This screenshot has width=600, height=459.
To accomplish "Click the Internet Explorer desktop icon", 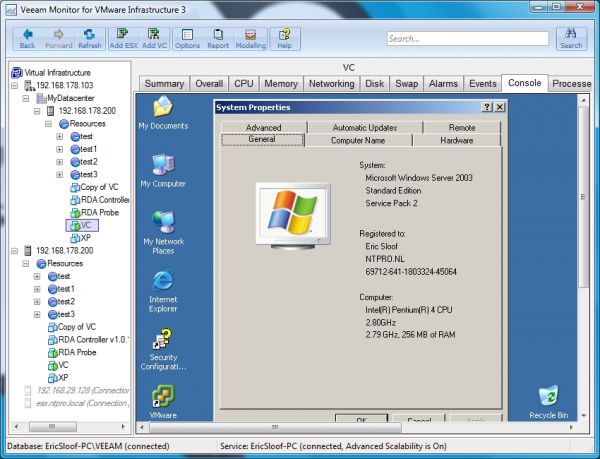I will (x=163, y=291).
